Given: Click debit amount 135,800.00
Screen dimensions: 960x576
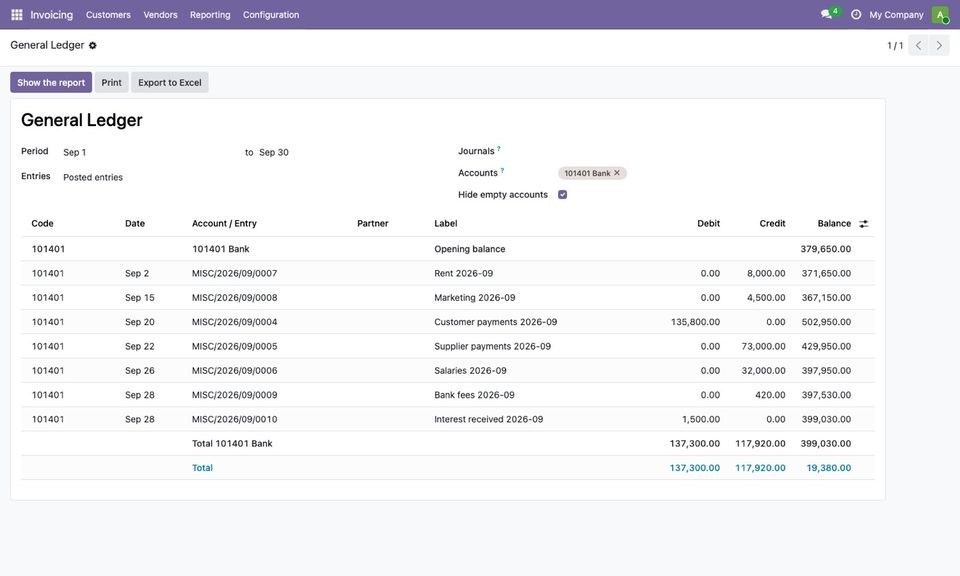Looking at the screenshot, I should [x=696, y=322].
